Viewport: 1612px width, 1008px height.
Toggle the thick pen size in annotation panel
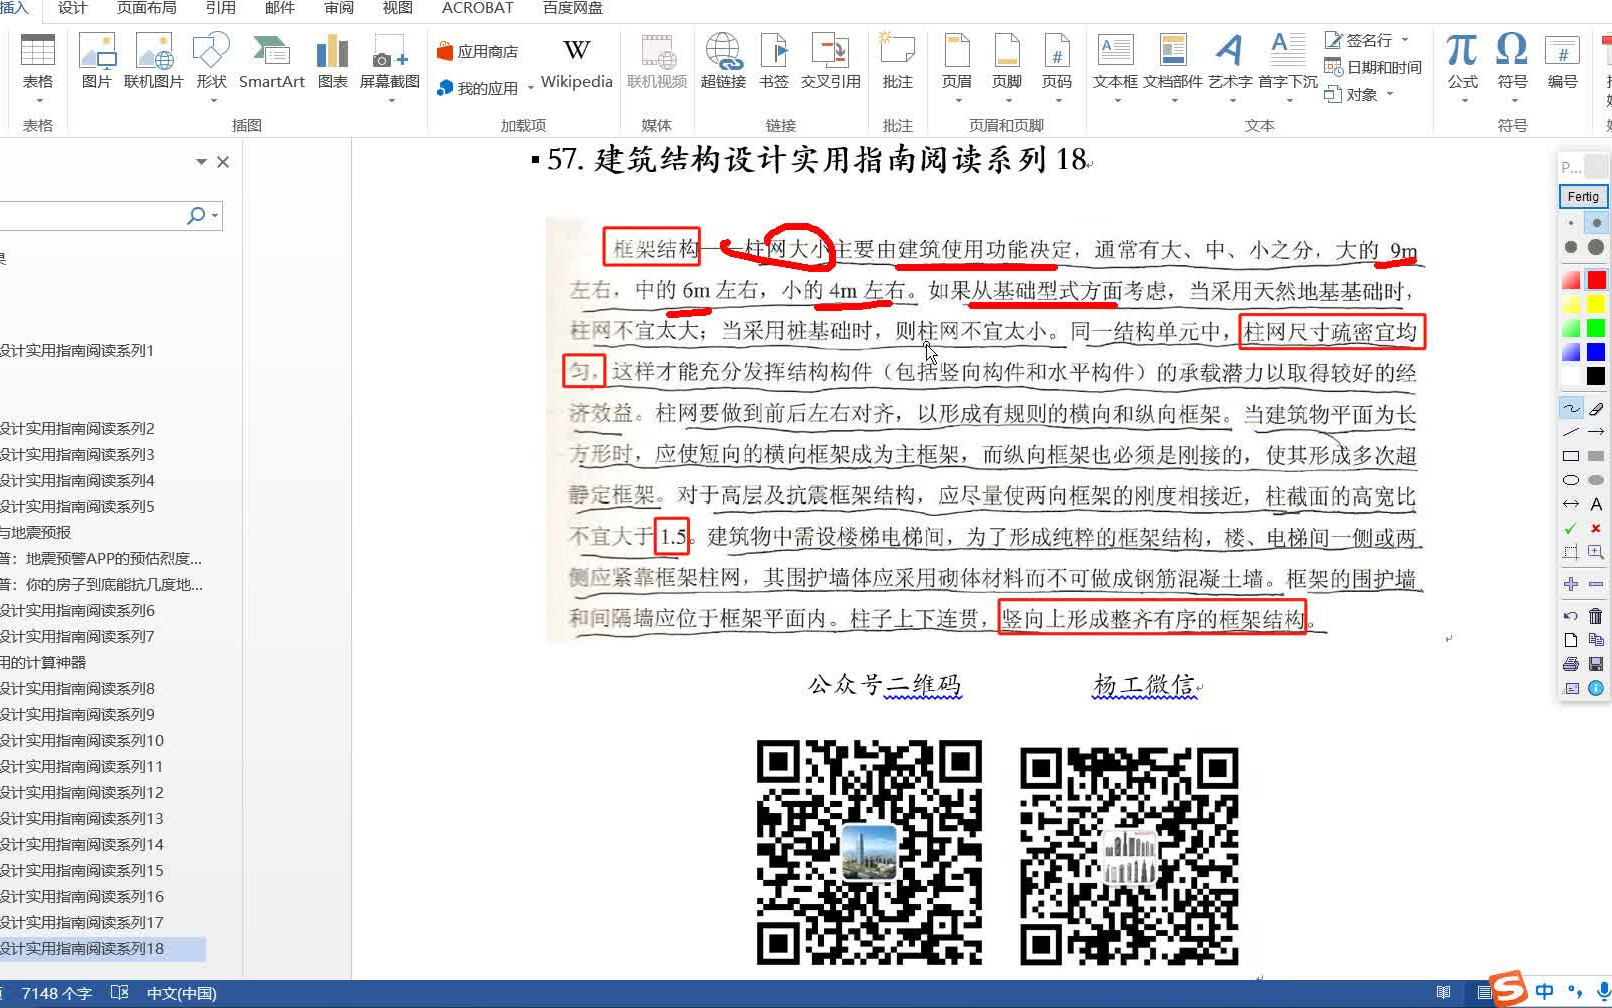point(1596,247)
